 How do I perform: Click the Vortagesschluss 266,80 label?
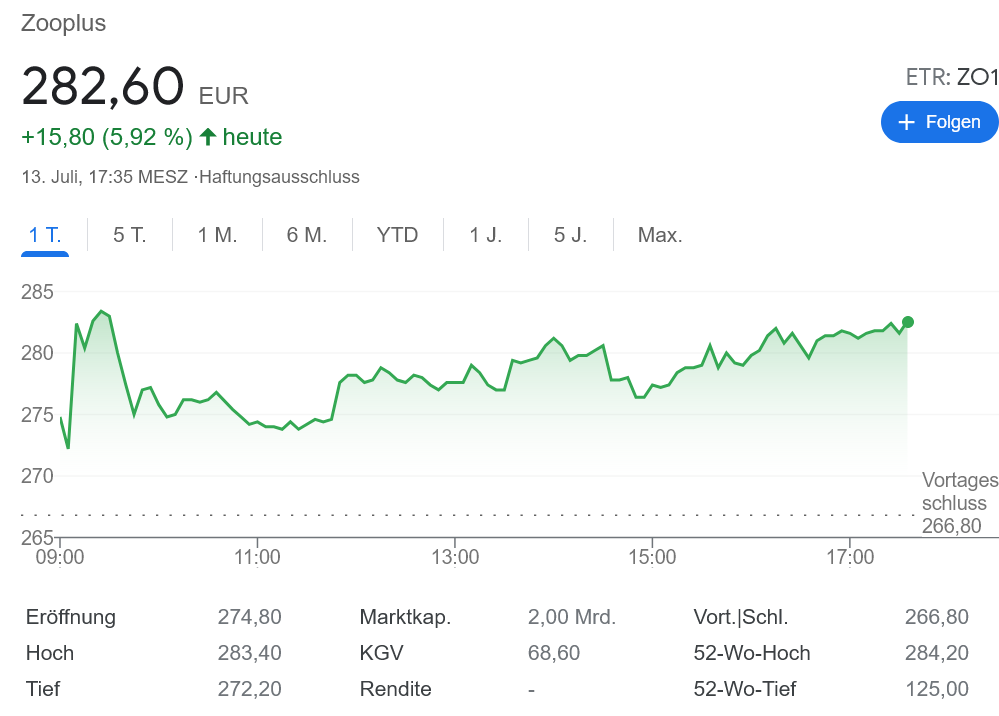coord(959,503)
